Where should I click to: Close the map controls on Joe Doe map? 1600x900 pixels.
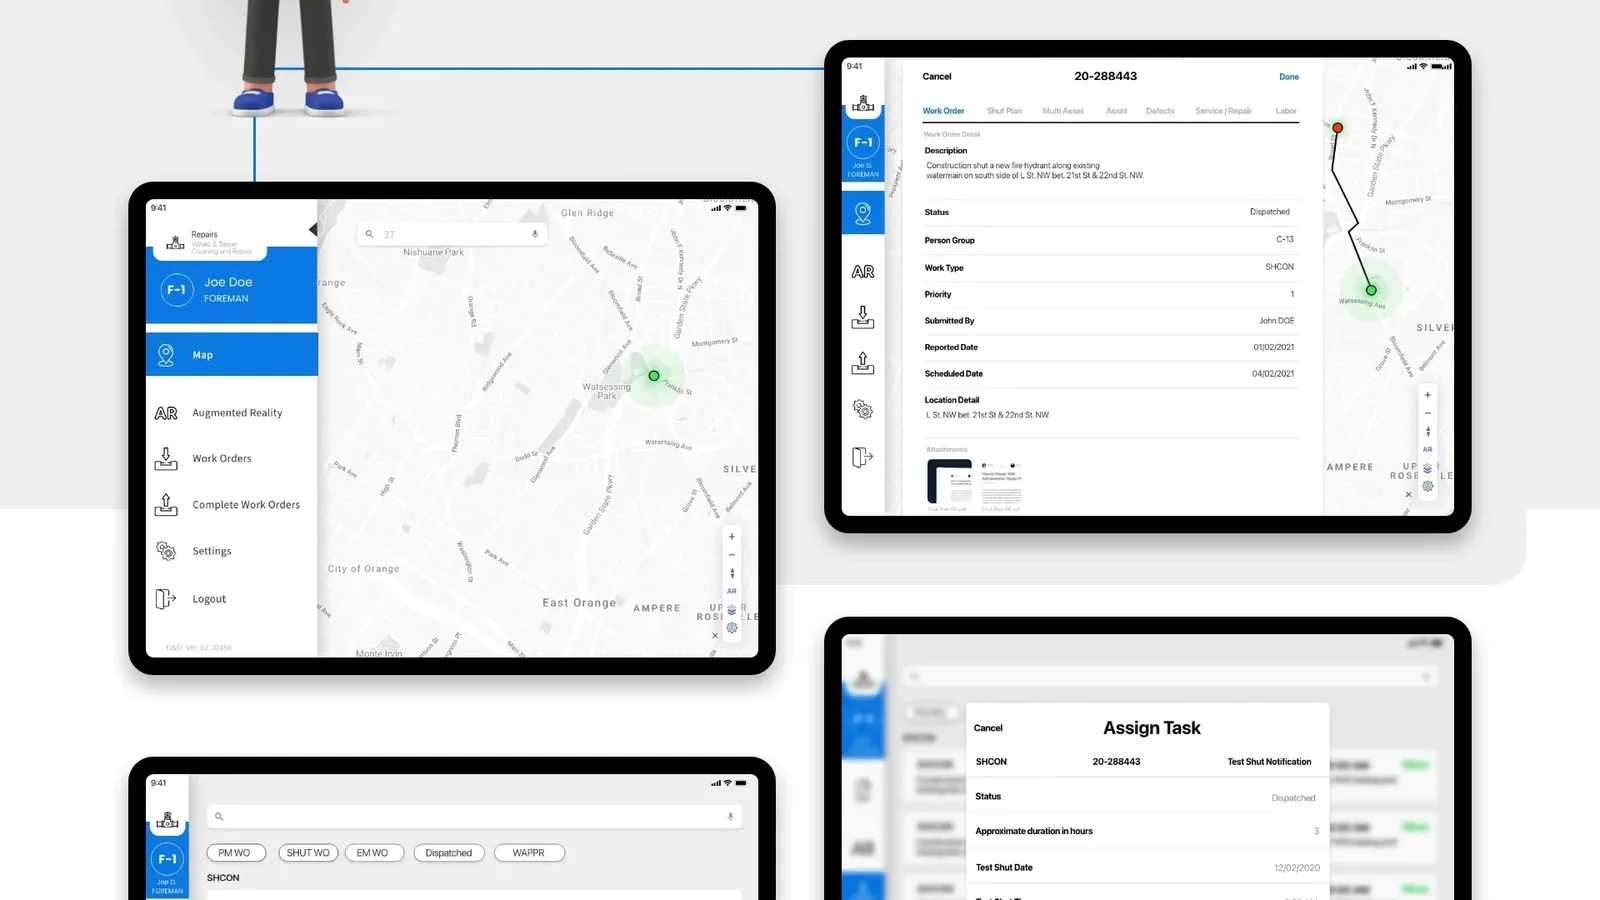point(715,635)
